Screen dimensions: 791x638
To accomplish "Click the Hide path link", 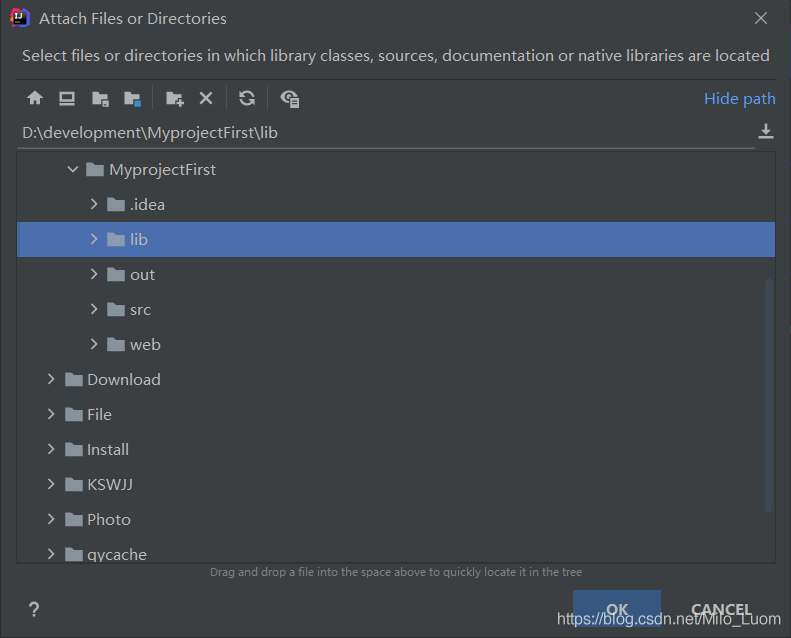I will tap(740, 98).
